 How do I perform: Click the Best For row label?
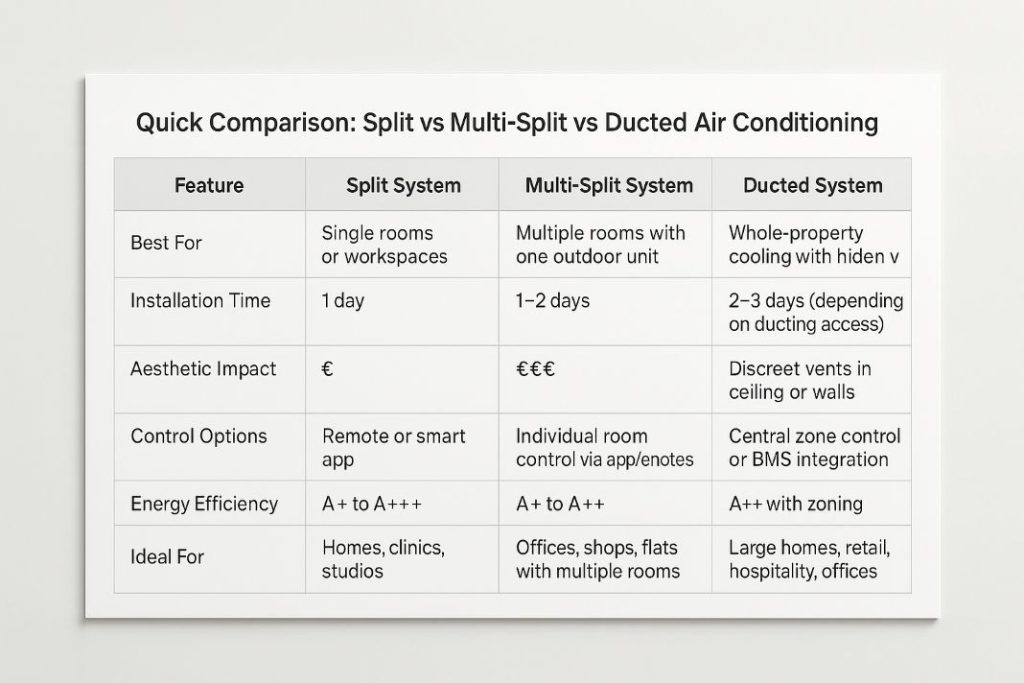tap(166, 243)
